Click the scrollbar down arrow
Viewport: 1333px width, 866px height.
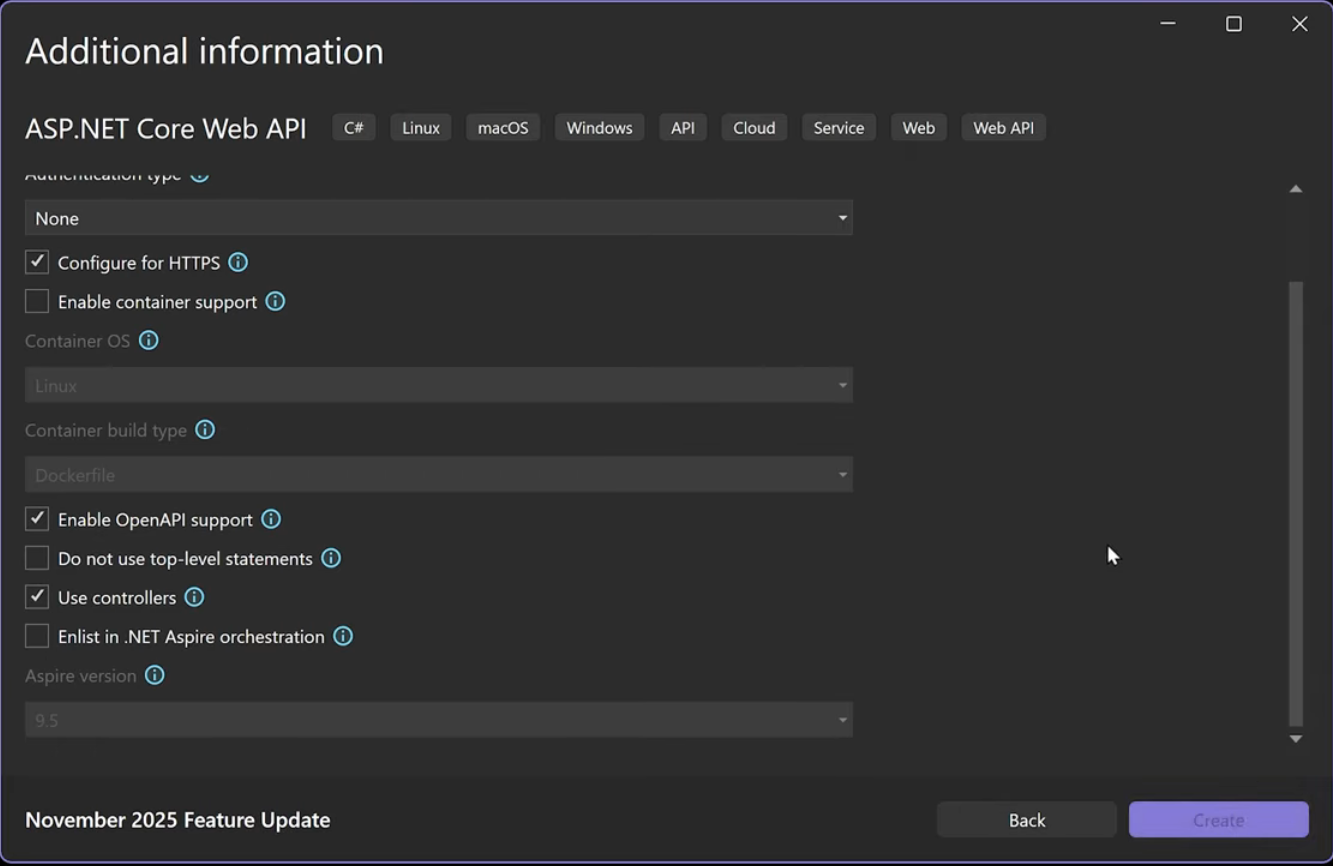tap(1295, 740)
